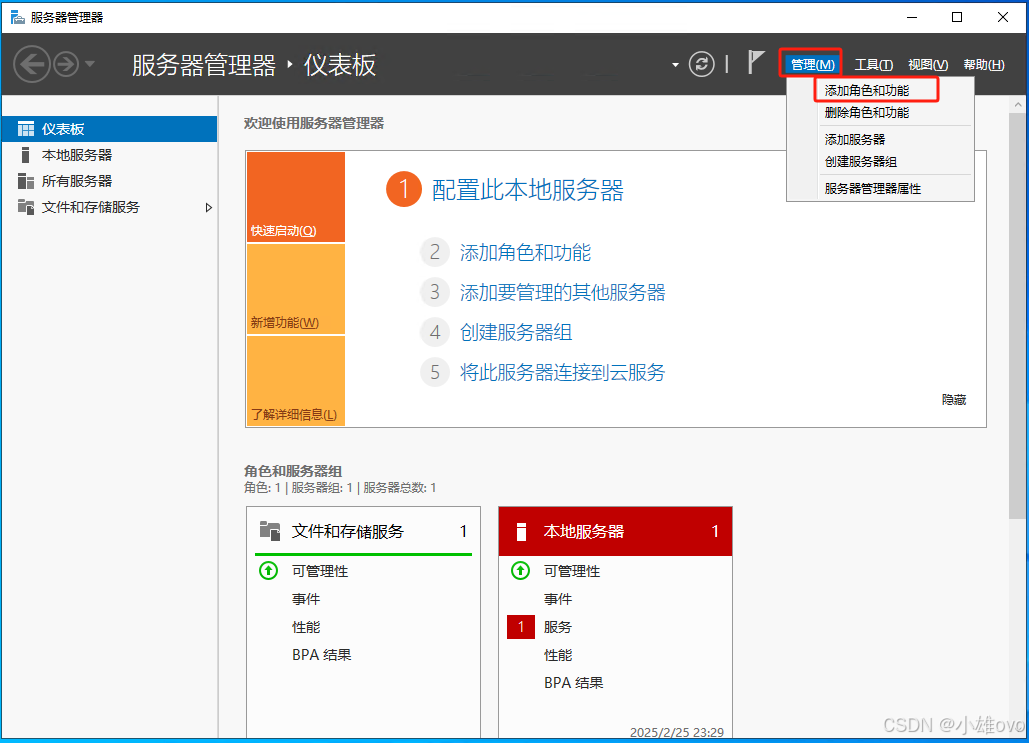
Task: Choose 添加服务器 from the menu
Action: coord(854,139)
